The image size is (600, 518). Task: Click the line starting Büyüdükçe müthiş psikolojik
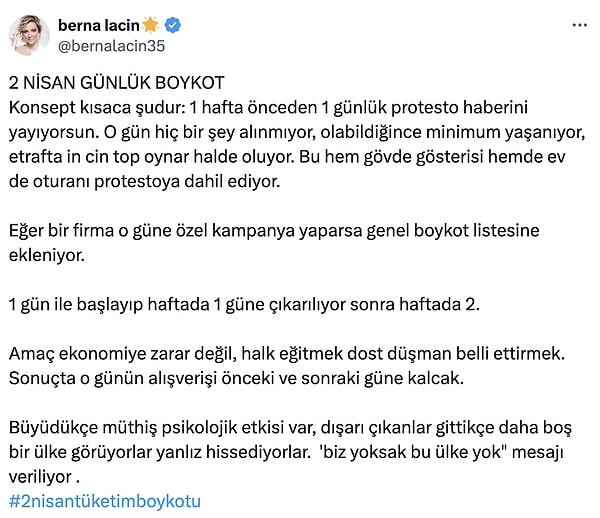290,428
